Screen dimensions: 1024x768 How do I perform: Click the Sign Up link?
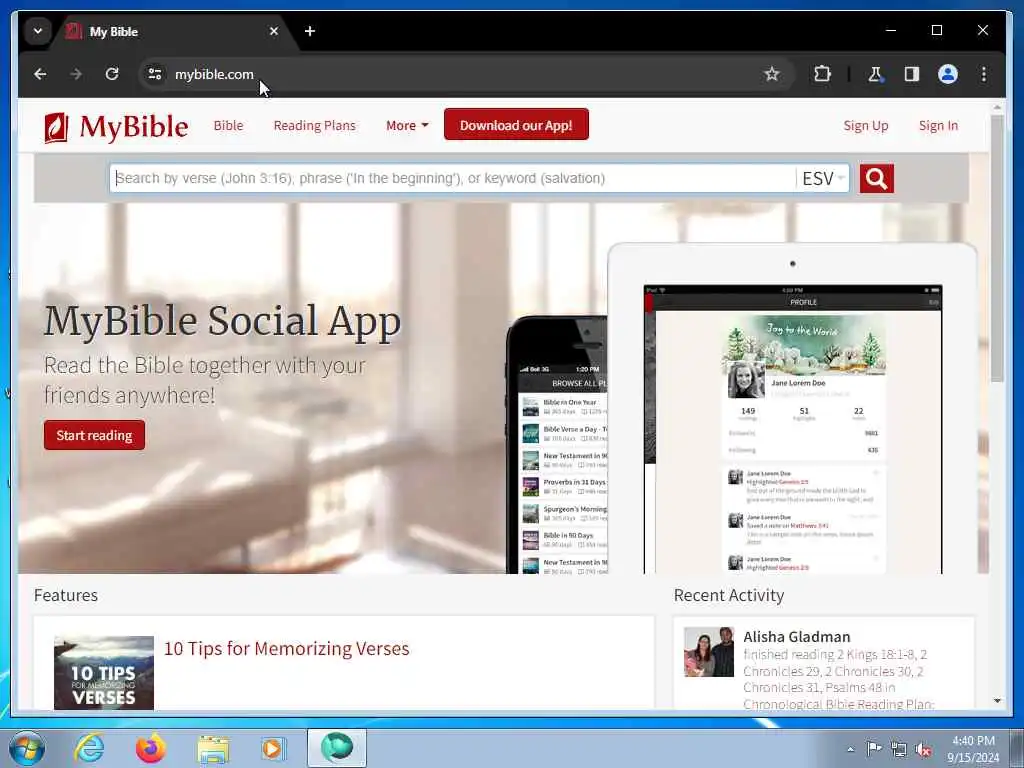click(865, 125)
